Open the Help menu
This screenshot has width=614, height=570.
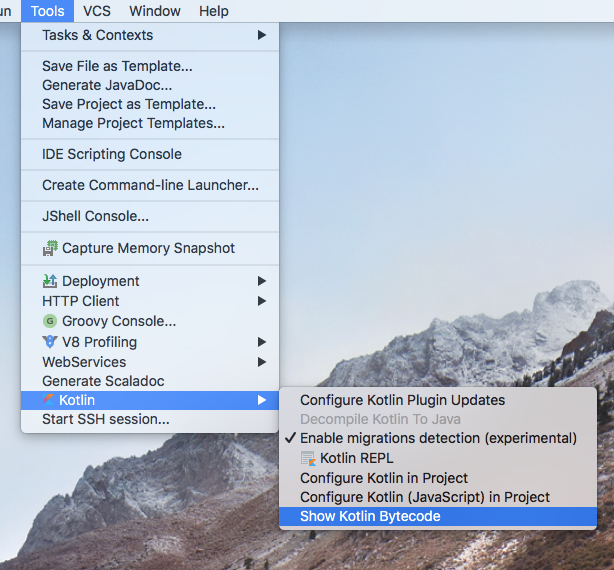[213, 11]
